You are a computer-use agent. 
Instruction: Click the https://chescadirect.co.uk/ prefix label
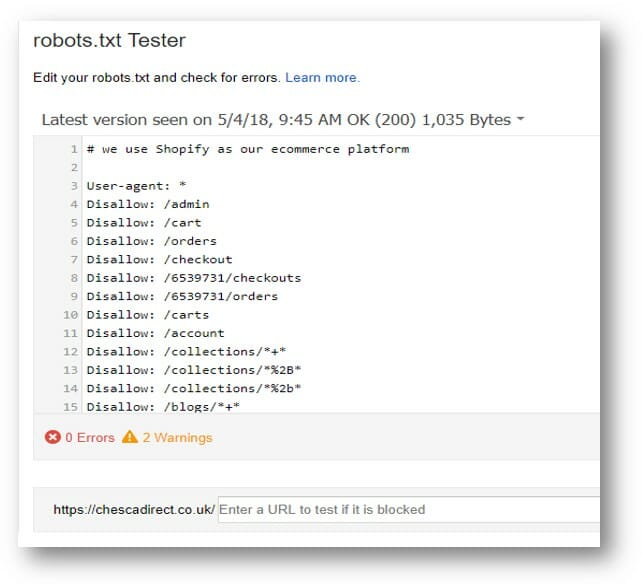[x=134, y=510]
